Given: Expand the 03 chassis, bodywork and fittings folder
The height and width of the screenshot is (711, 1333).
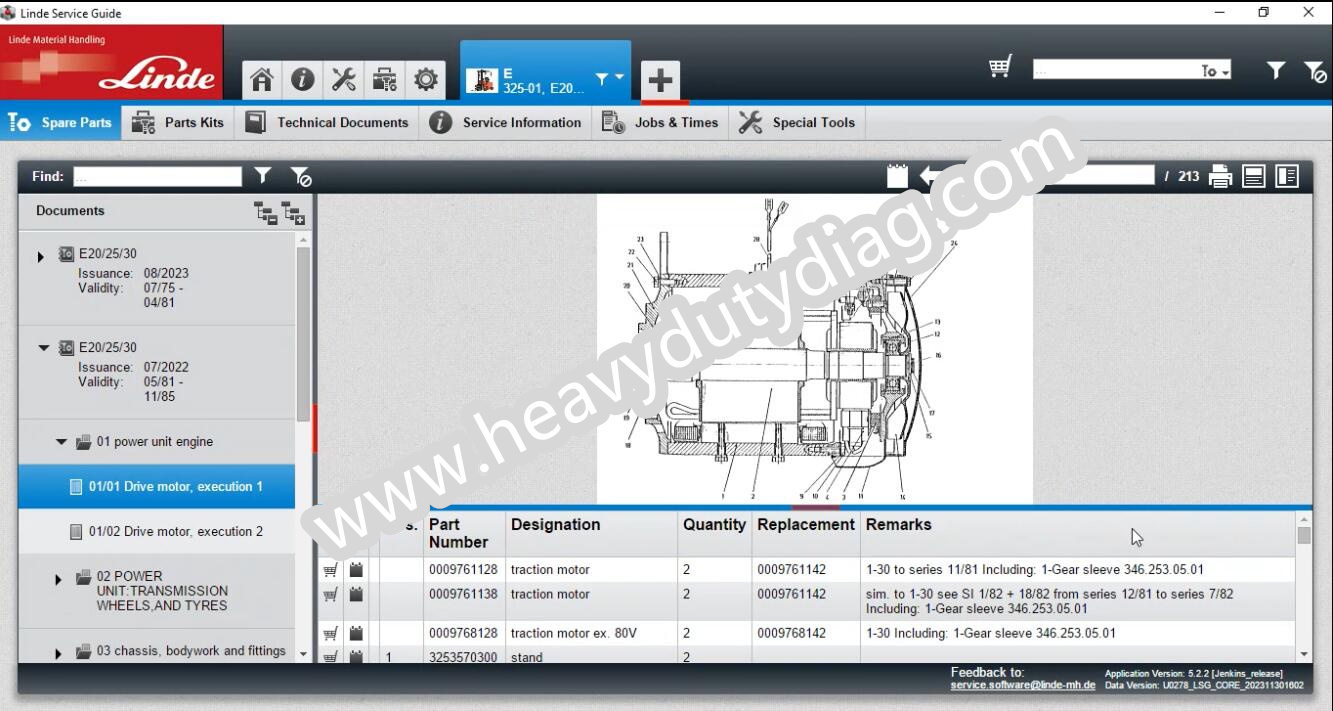Looking at the screenshot, I should click(58, 654).
